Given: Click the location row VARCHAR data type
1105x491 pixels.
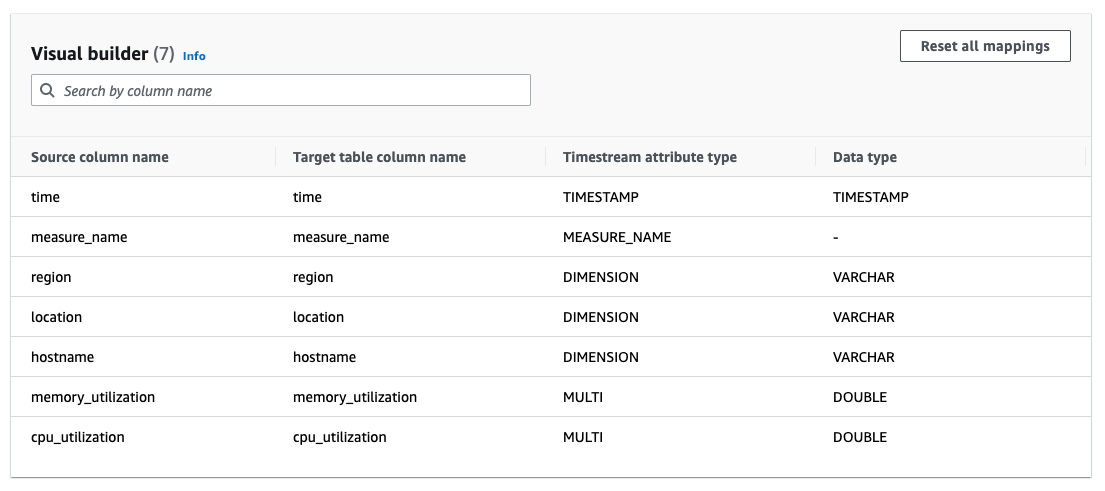Looking at the screenshot, I should coord(863,317).
